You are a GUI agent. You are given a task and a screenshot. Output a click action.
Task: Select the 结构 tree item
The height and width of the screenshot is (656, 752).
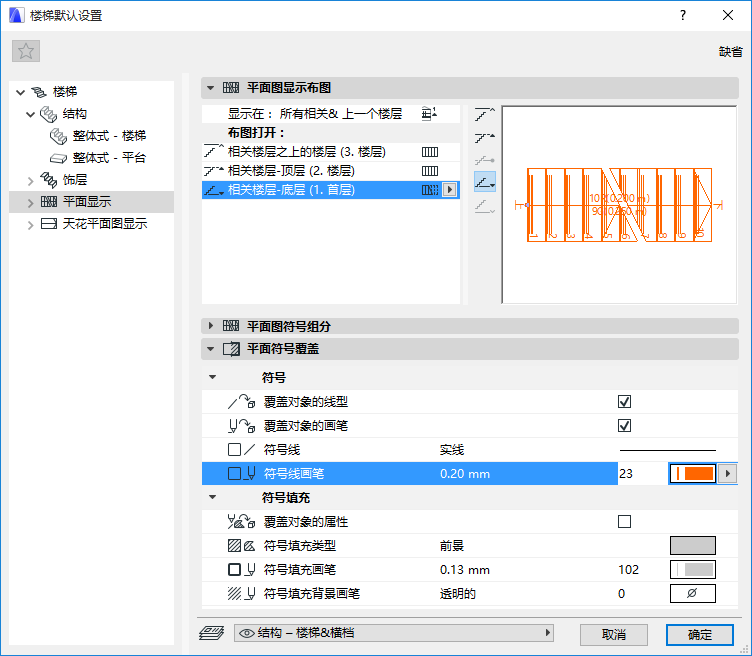click(x=74, y=114)
